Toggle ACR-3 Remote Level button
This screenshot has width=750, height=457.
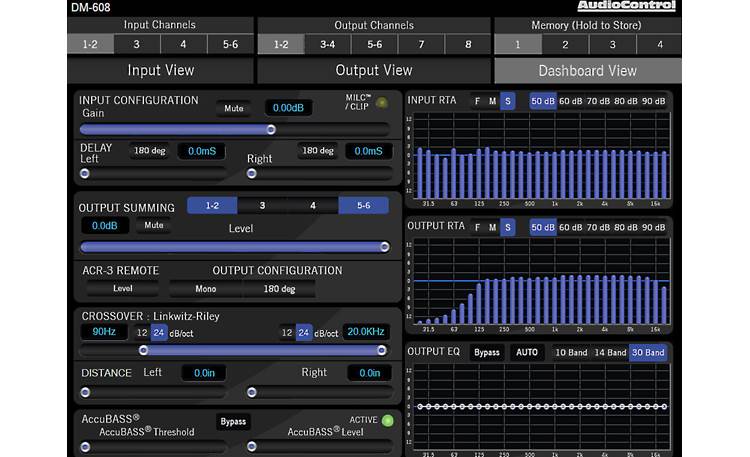[x=122, y=289]
